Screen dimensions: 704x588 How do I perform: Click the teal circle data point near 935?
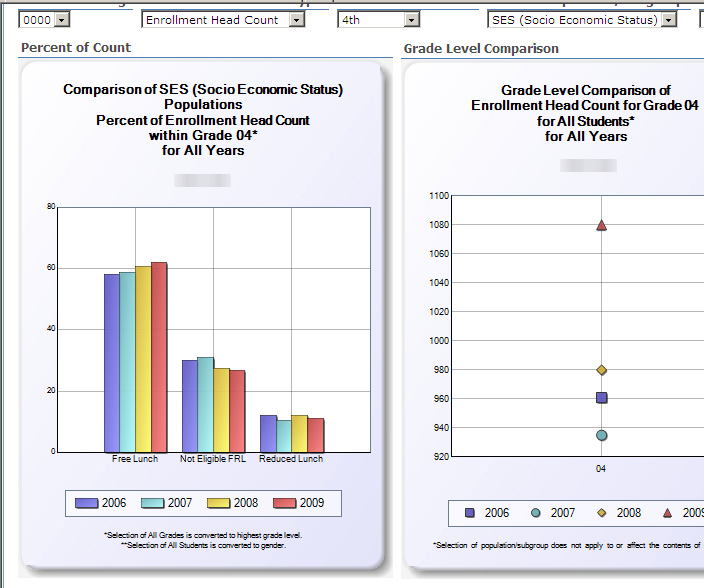(601, 435)
